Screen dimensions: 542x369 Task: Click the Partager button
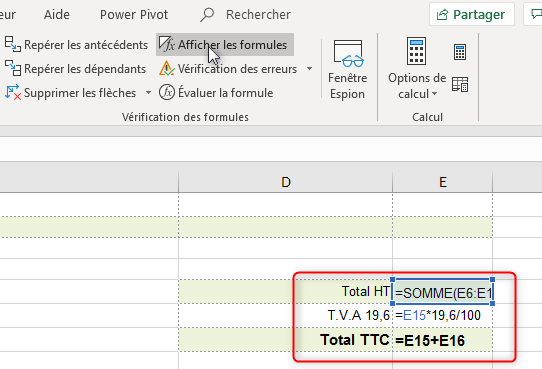(472, 15)
